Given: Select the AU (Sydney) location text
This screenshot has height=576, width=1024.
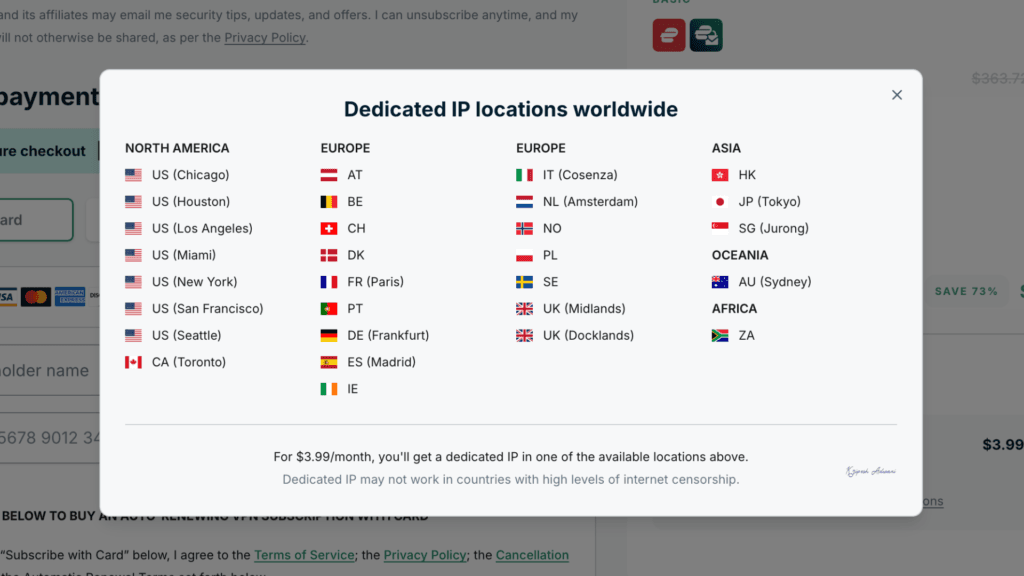Looking at the screenshot, I should point(775,282).
